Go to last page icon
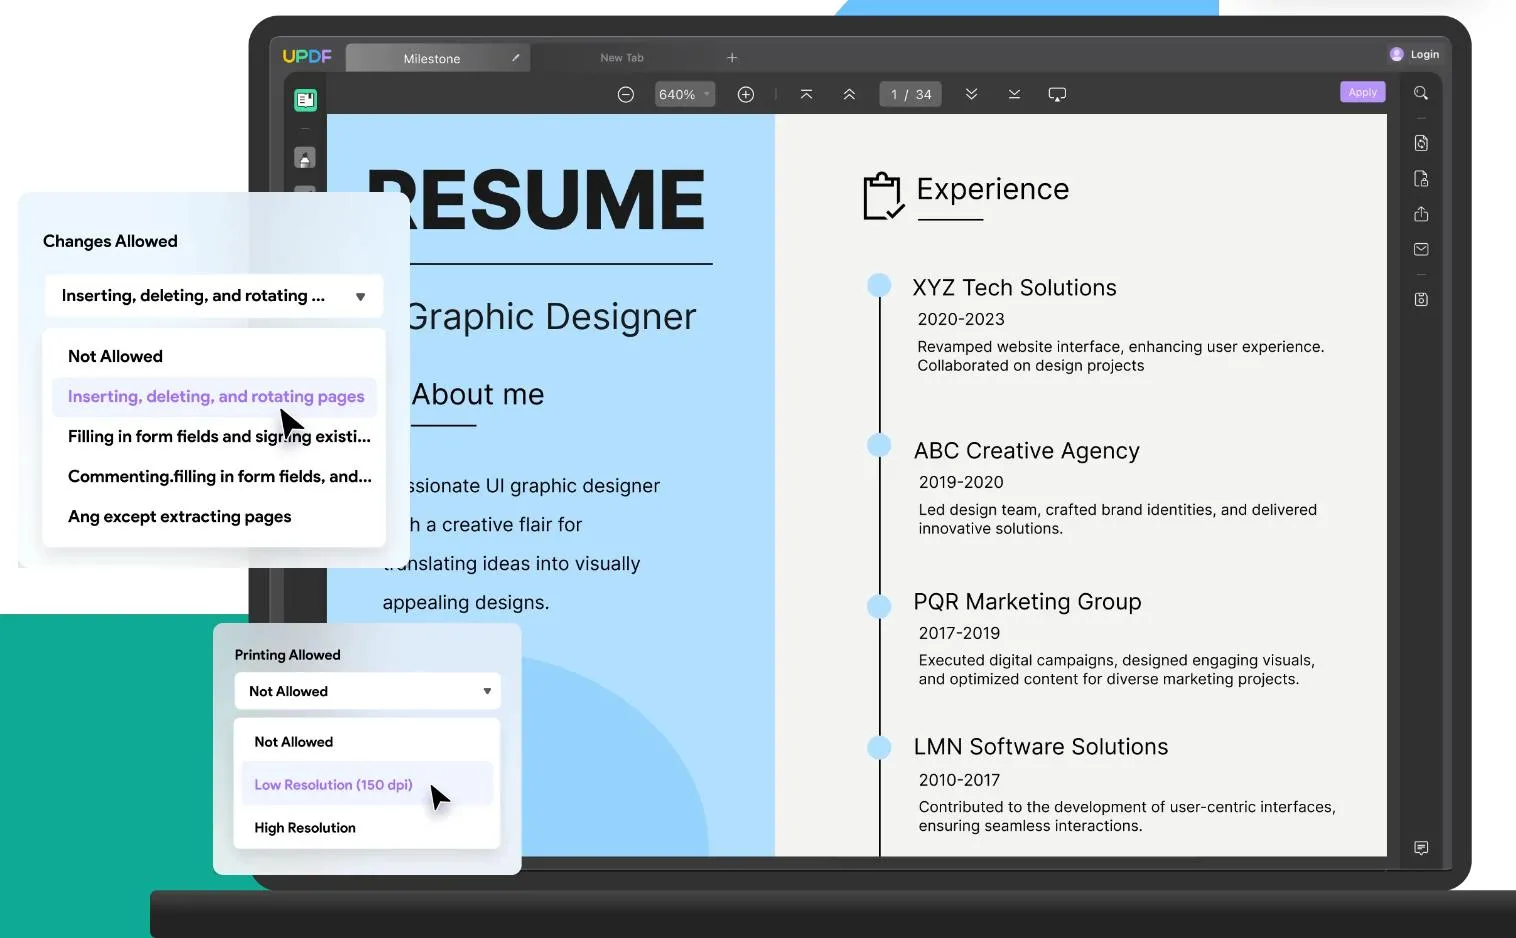This screenshot has height=938, width=1516. (1014, 94)
